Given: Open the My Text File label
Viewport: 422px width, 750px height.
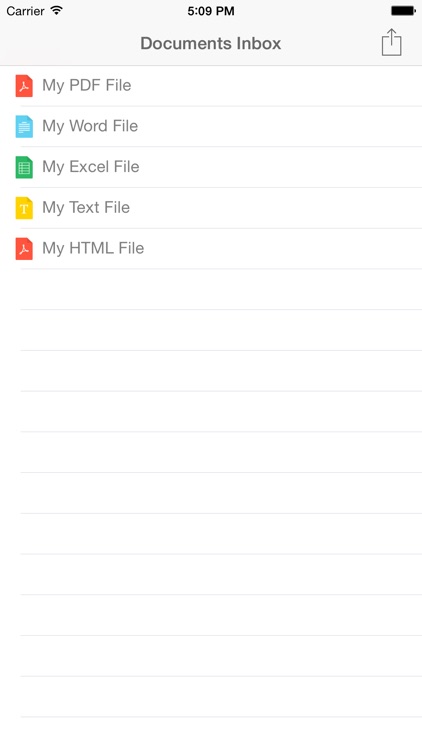Looking at the screenshot, I should tap(86, 208).
